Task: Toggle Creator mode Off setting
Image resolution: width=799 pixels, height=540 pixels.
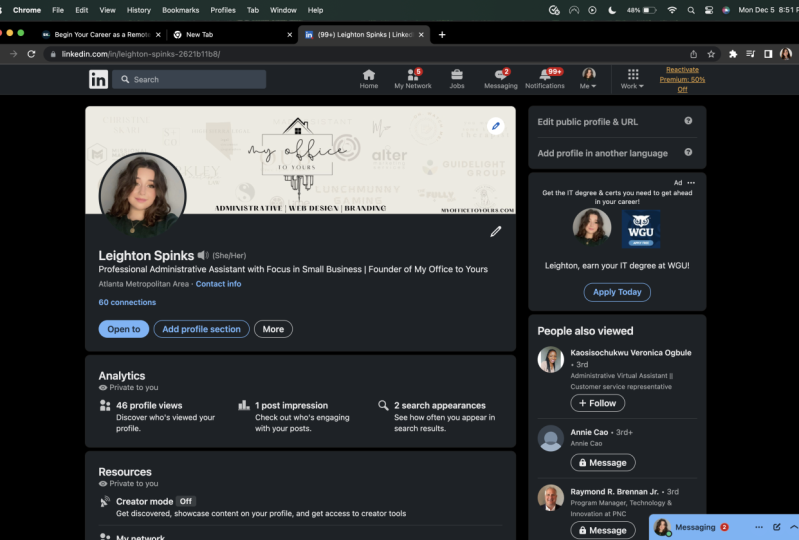Action: click(x=185, y=501)
